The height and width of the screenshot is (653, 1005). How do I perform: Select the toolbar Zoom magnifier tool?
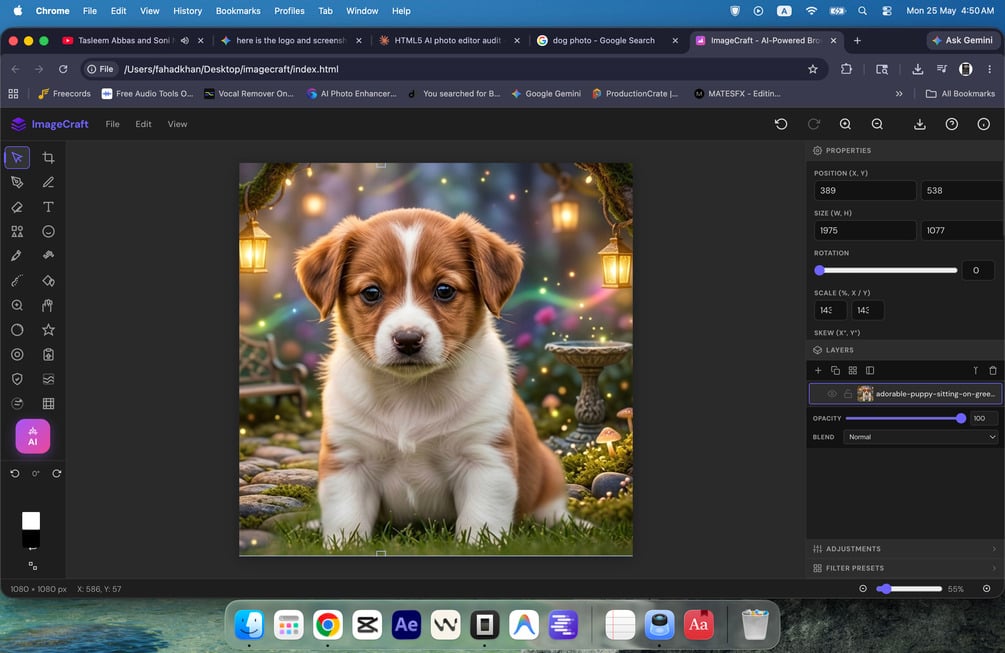17,306
